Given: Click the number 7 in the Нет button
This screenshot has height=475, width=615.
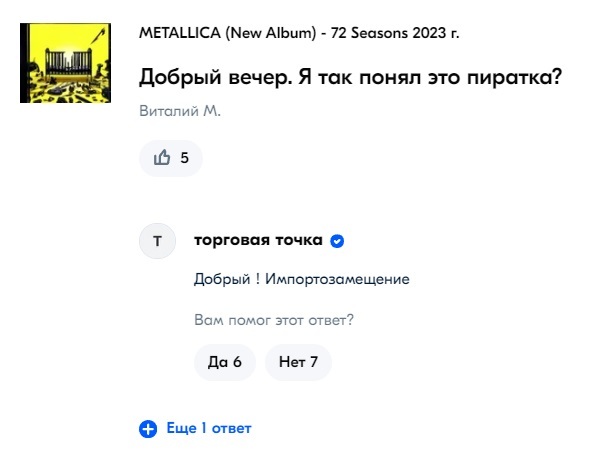Looking at the screenshot, I should (x=313, y=362).
